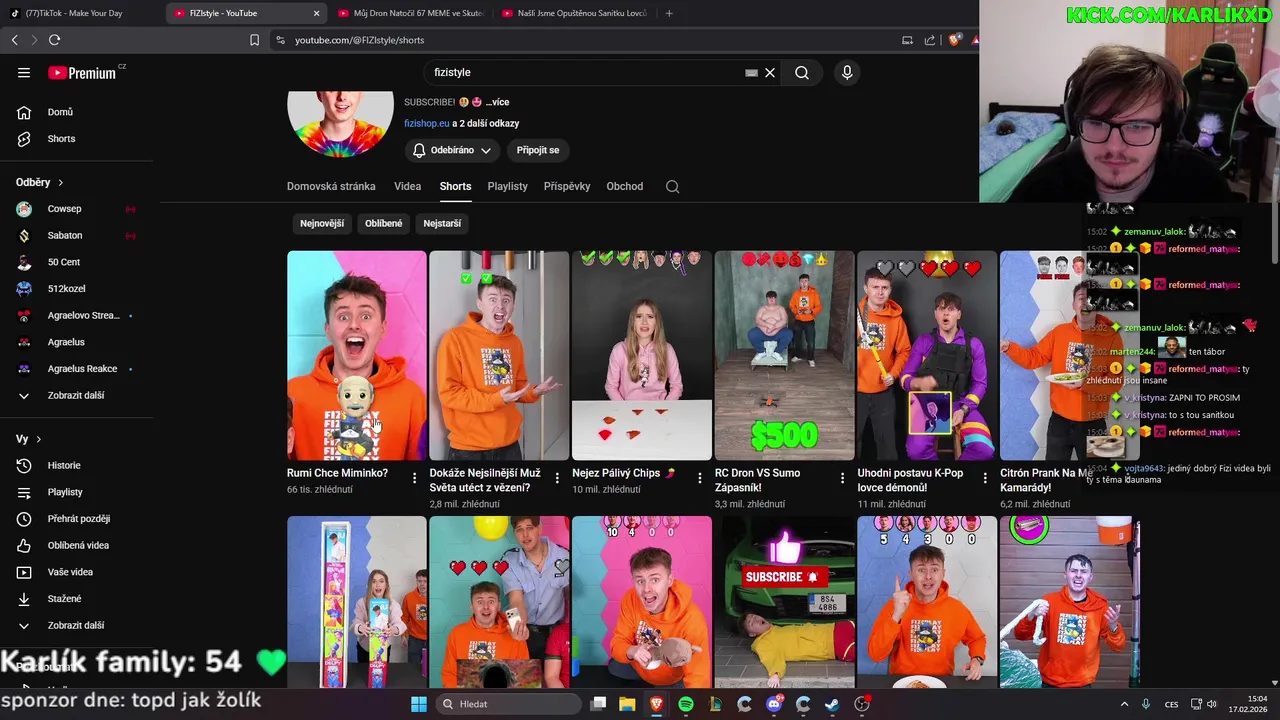Open 'Nejez Pálivý Chips' short thumbnail

641,355
